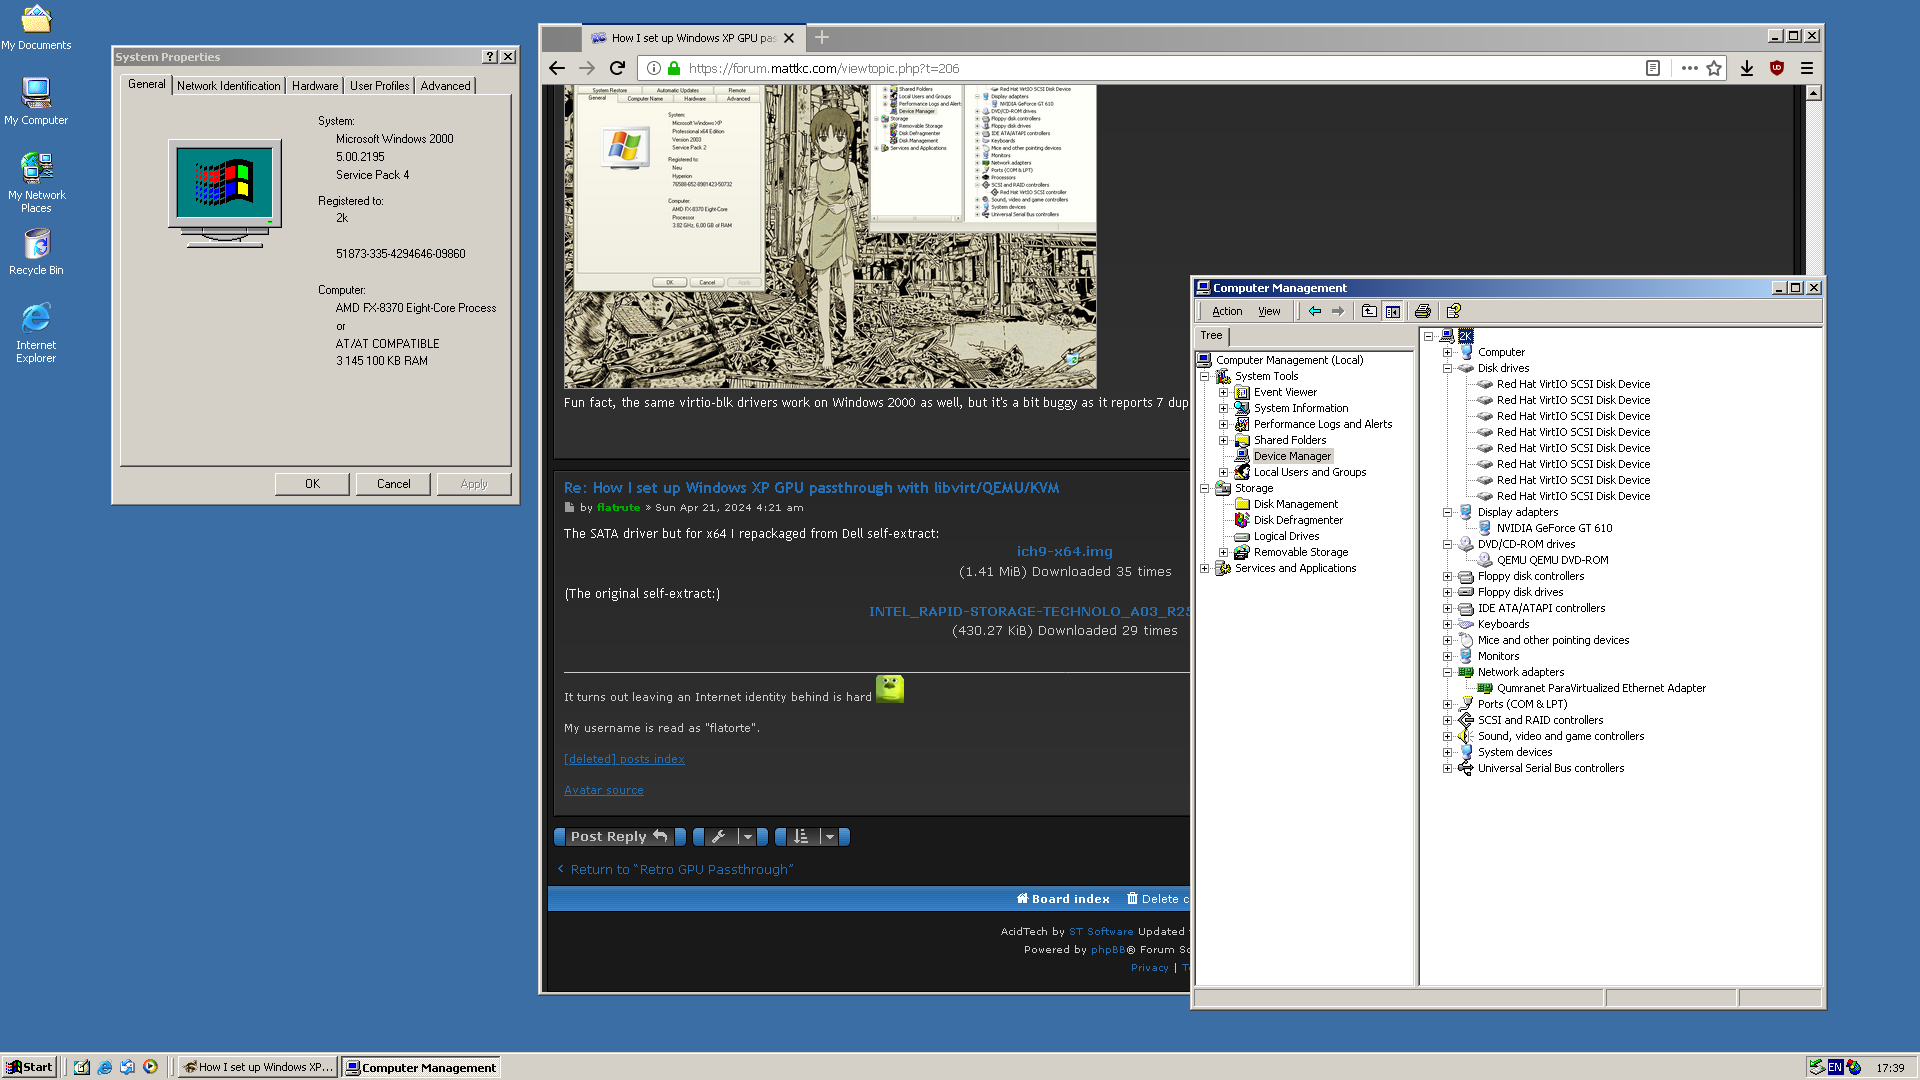Click the desktop screenshot image in forum post
Image resolution: width=1920 pixels, height=1080 pixels.
click(830, 236)
